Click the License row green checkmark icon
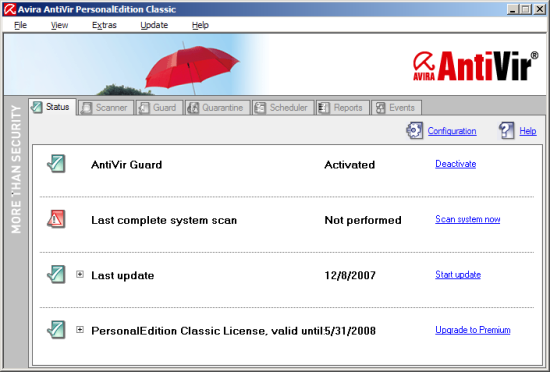Screen dimensions: 550x372 click(56, 330)
